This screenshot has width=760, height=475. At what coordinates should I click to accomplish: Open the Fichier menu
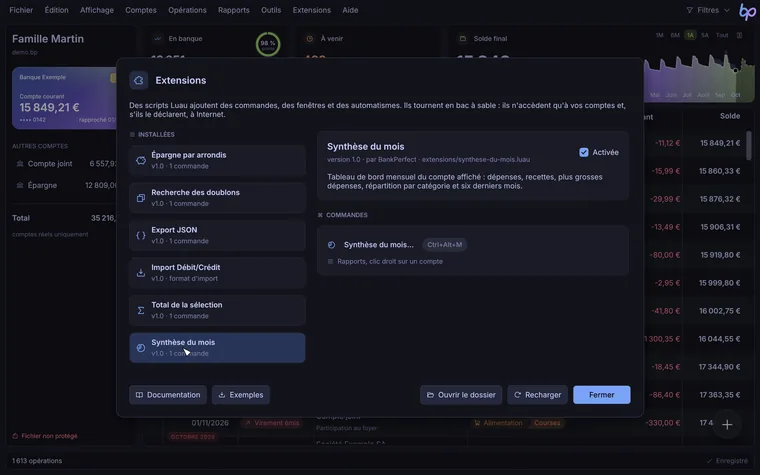(x=21, y=10)
